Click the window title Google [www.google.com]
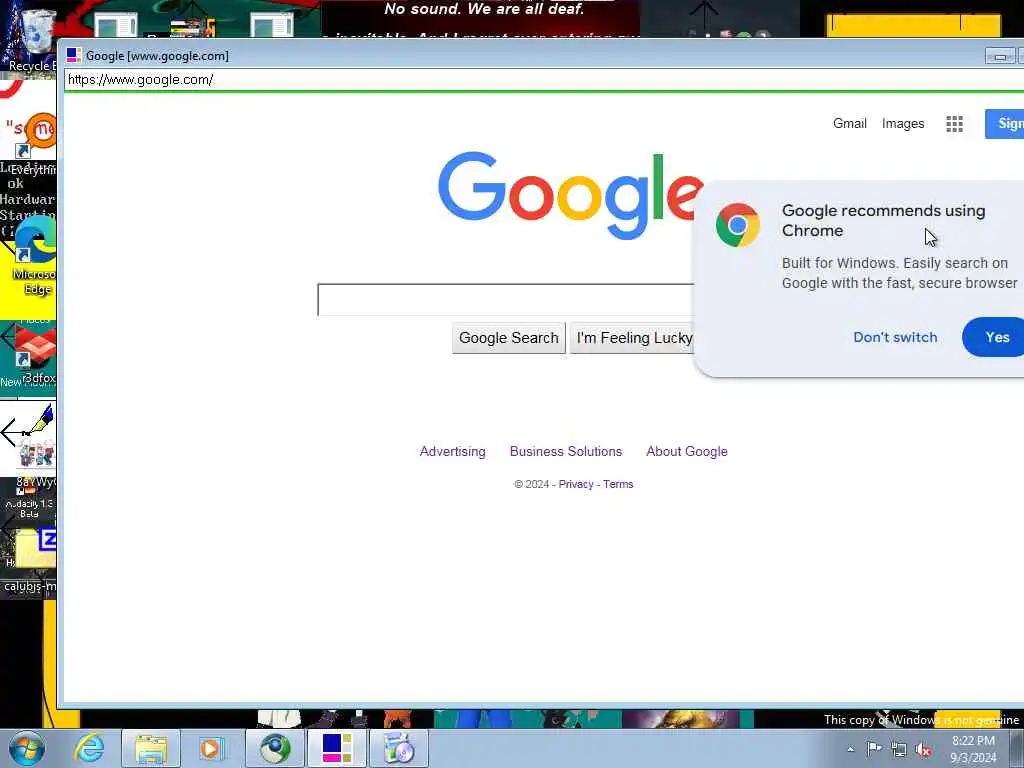Screen dimensions: 1024x768 click(x=157, y=56)
